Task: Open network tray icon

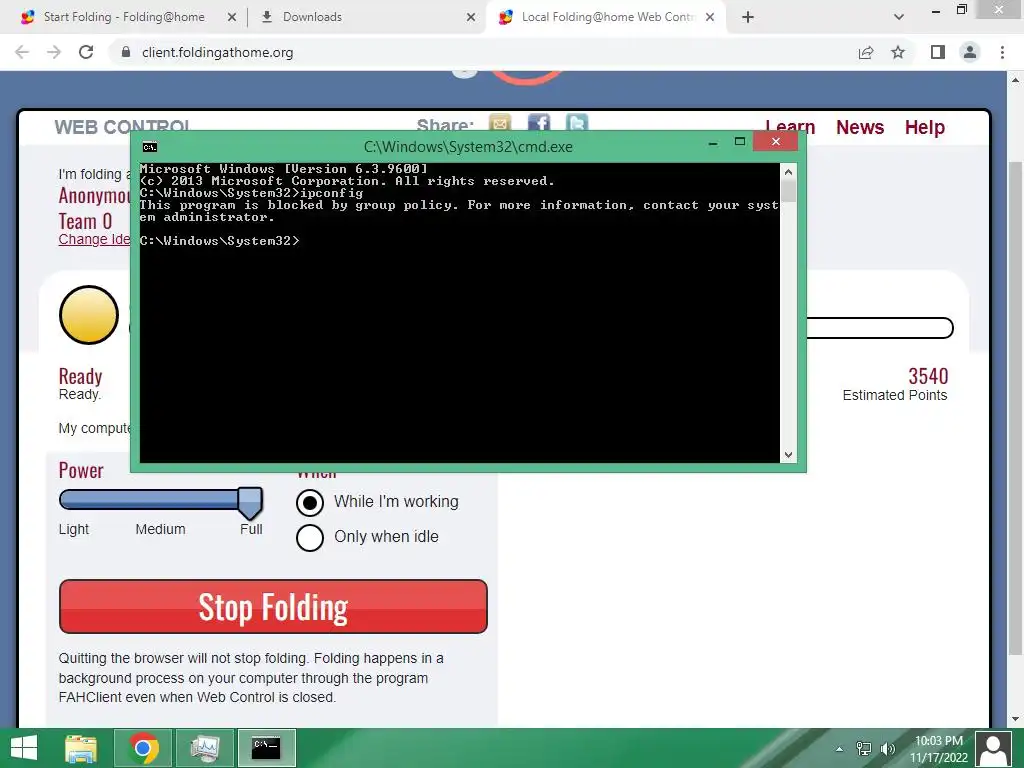Action: click(863, 748)
